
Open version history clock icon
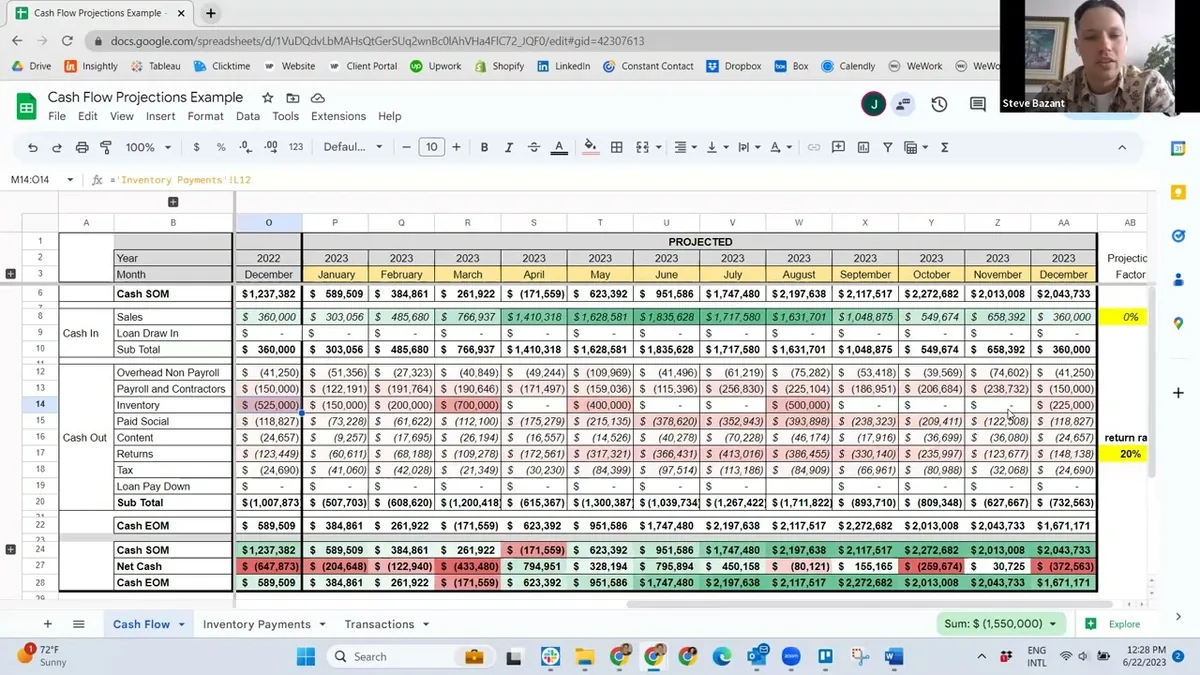coord(939,104)
